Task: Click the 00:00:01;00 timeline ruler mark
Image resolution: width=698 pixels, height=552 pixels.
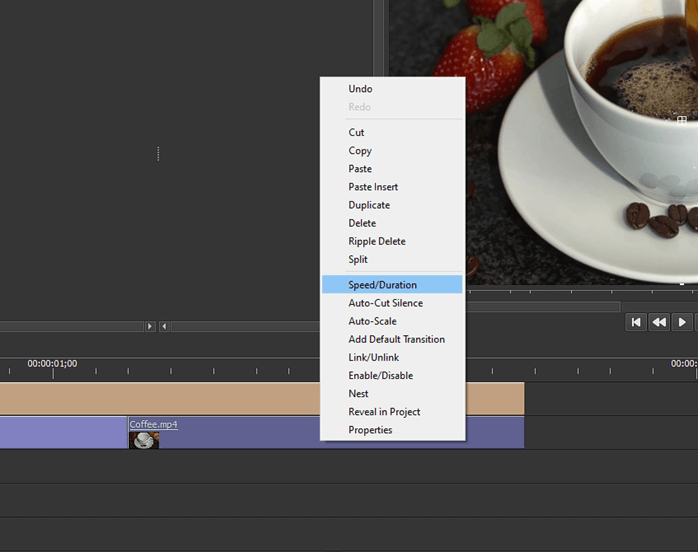Action: coord(52,364)
